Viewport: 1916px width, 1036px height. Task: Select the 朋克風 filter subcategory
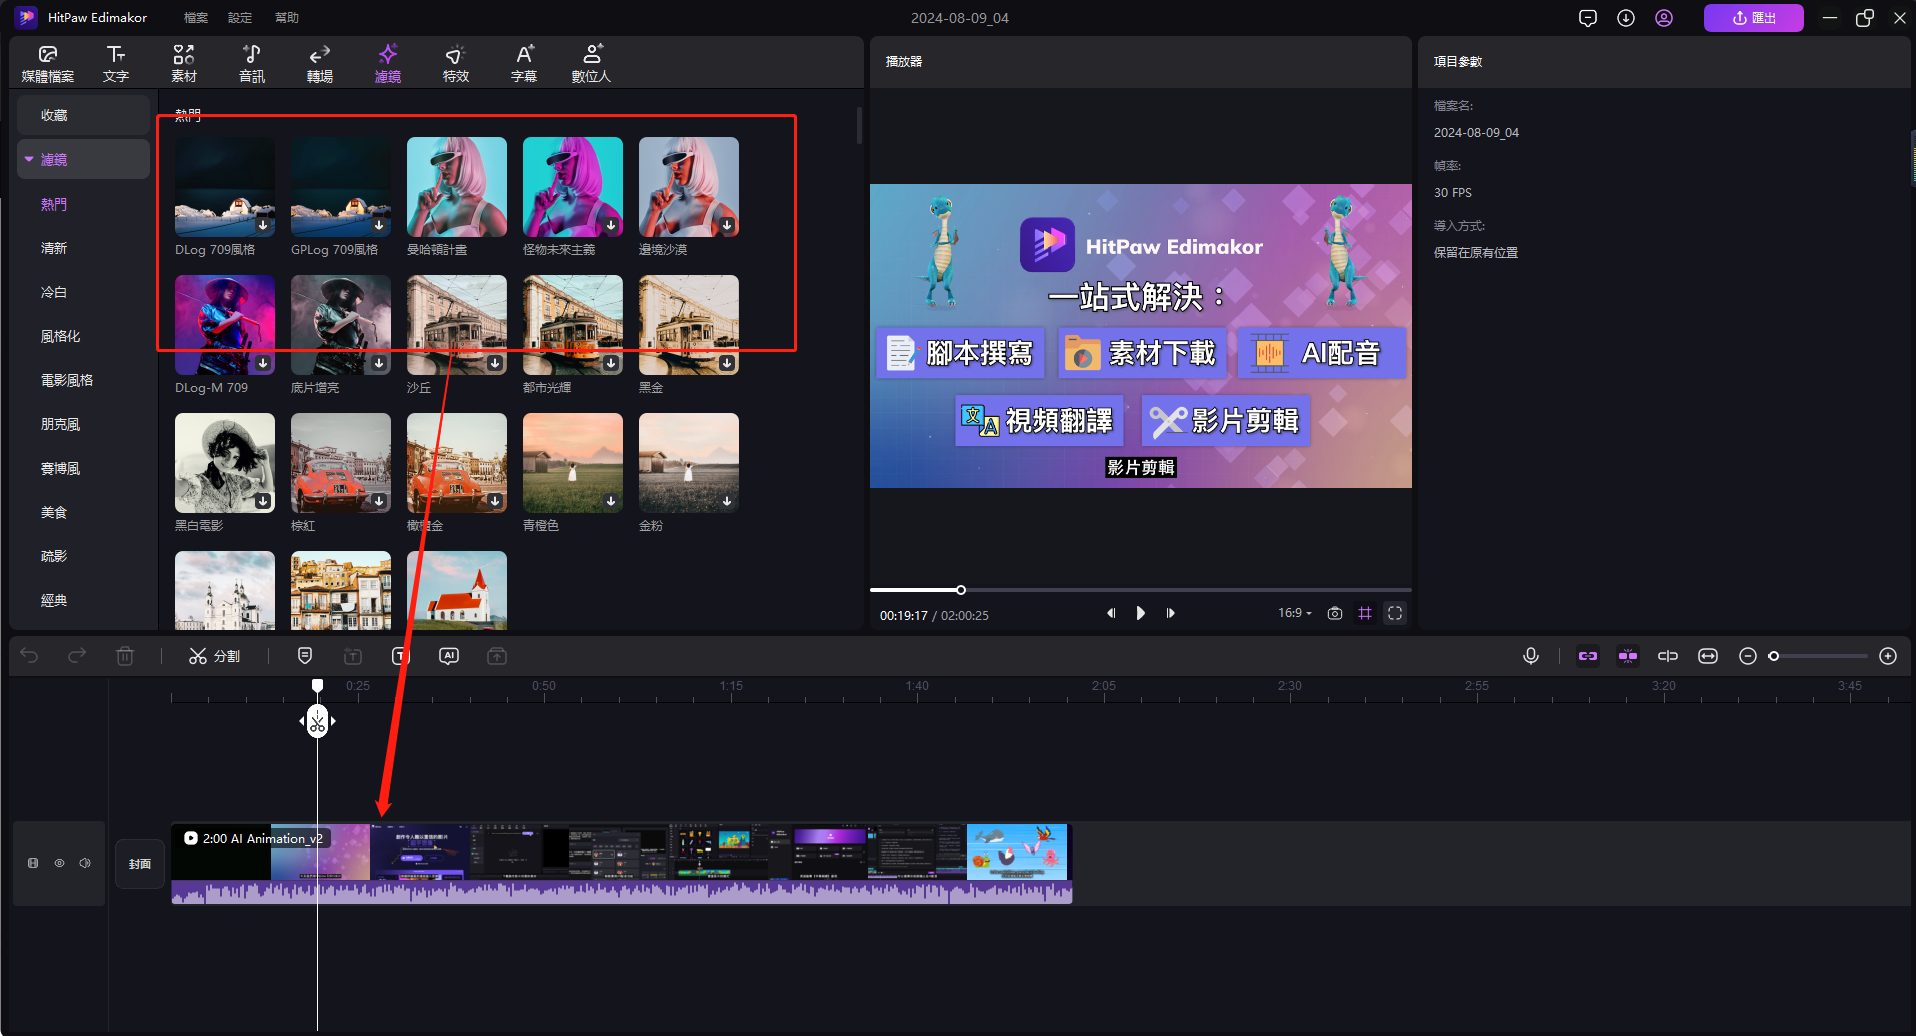(x=60, y=424)
